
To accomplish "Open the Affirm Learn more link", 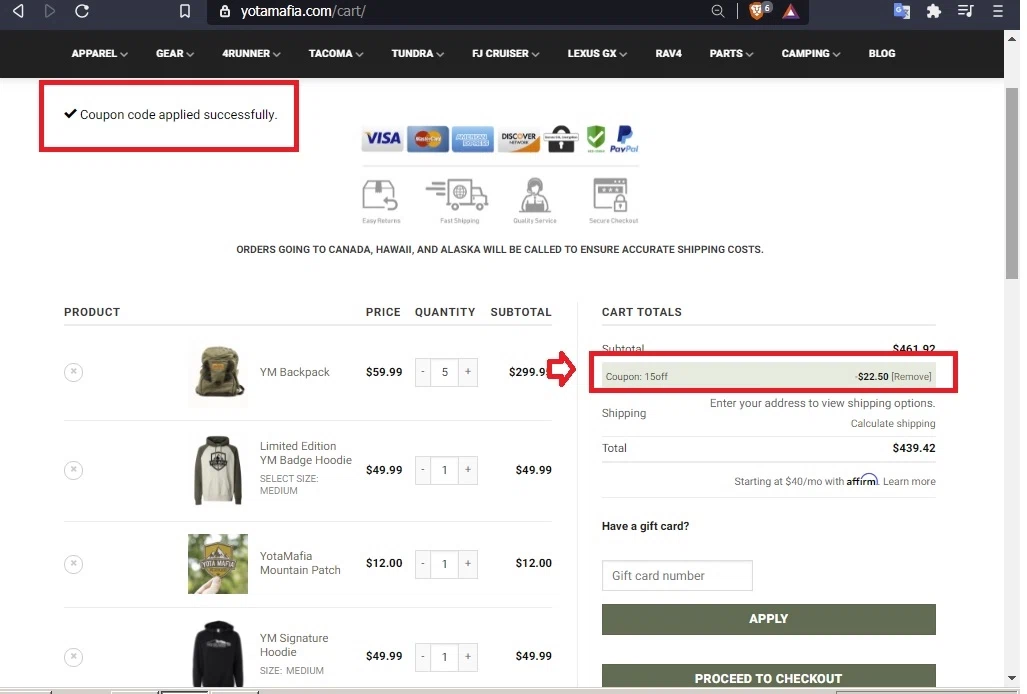I will [909, 481].
